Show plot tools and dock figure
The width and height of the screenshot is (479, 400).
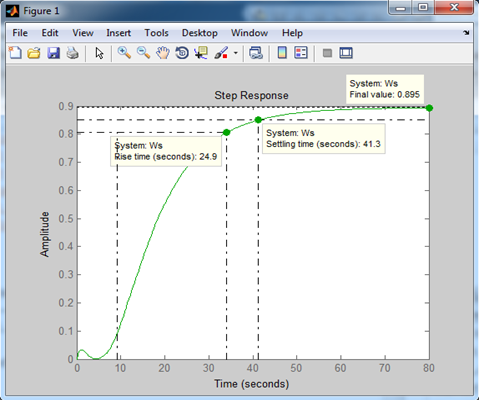346,53
